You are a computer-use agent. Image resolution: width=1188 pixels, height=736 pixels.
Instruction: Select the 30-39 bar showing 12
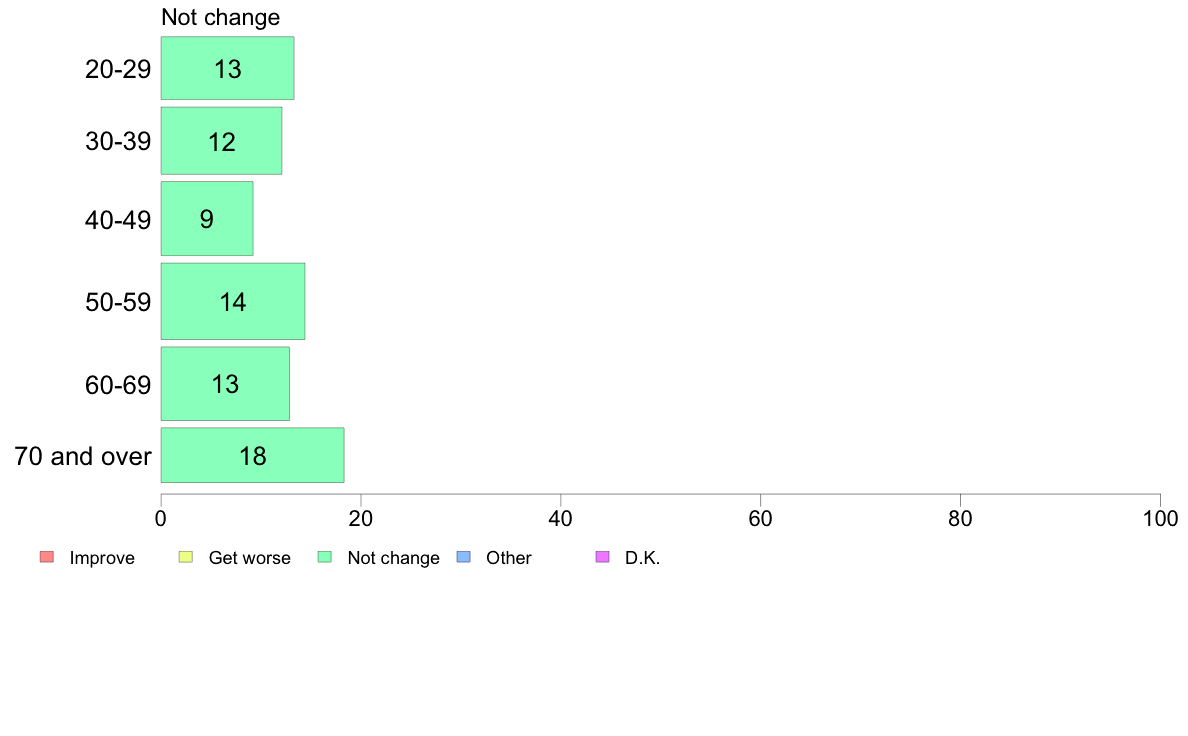(221, 141)
